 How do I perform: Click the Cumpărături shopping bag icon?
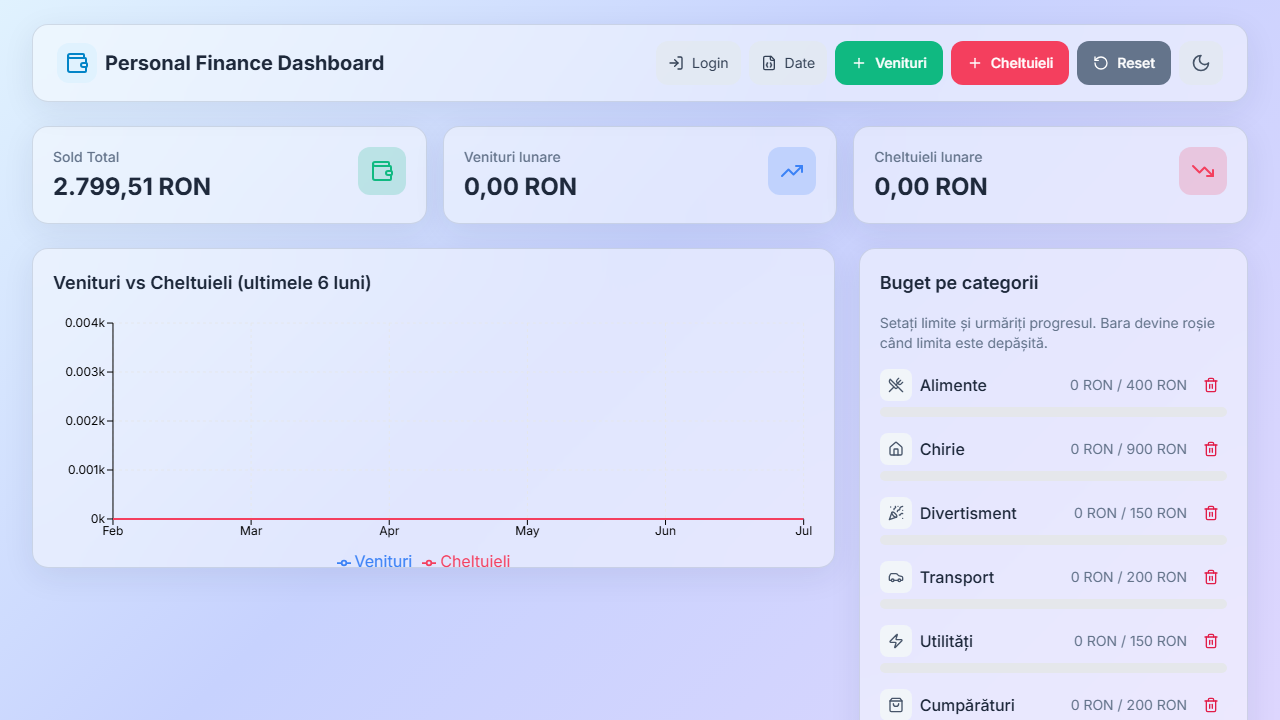click(x=896, y=705)
